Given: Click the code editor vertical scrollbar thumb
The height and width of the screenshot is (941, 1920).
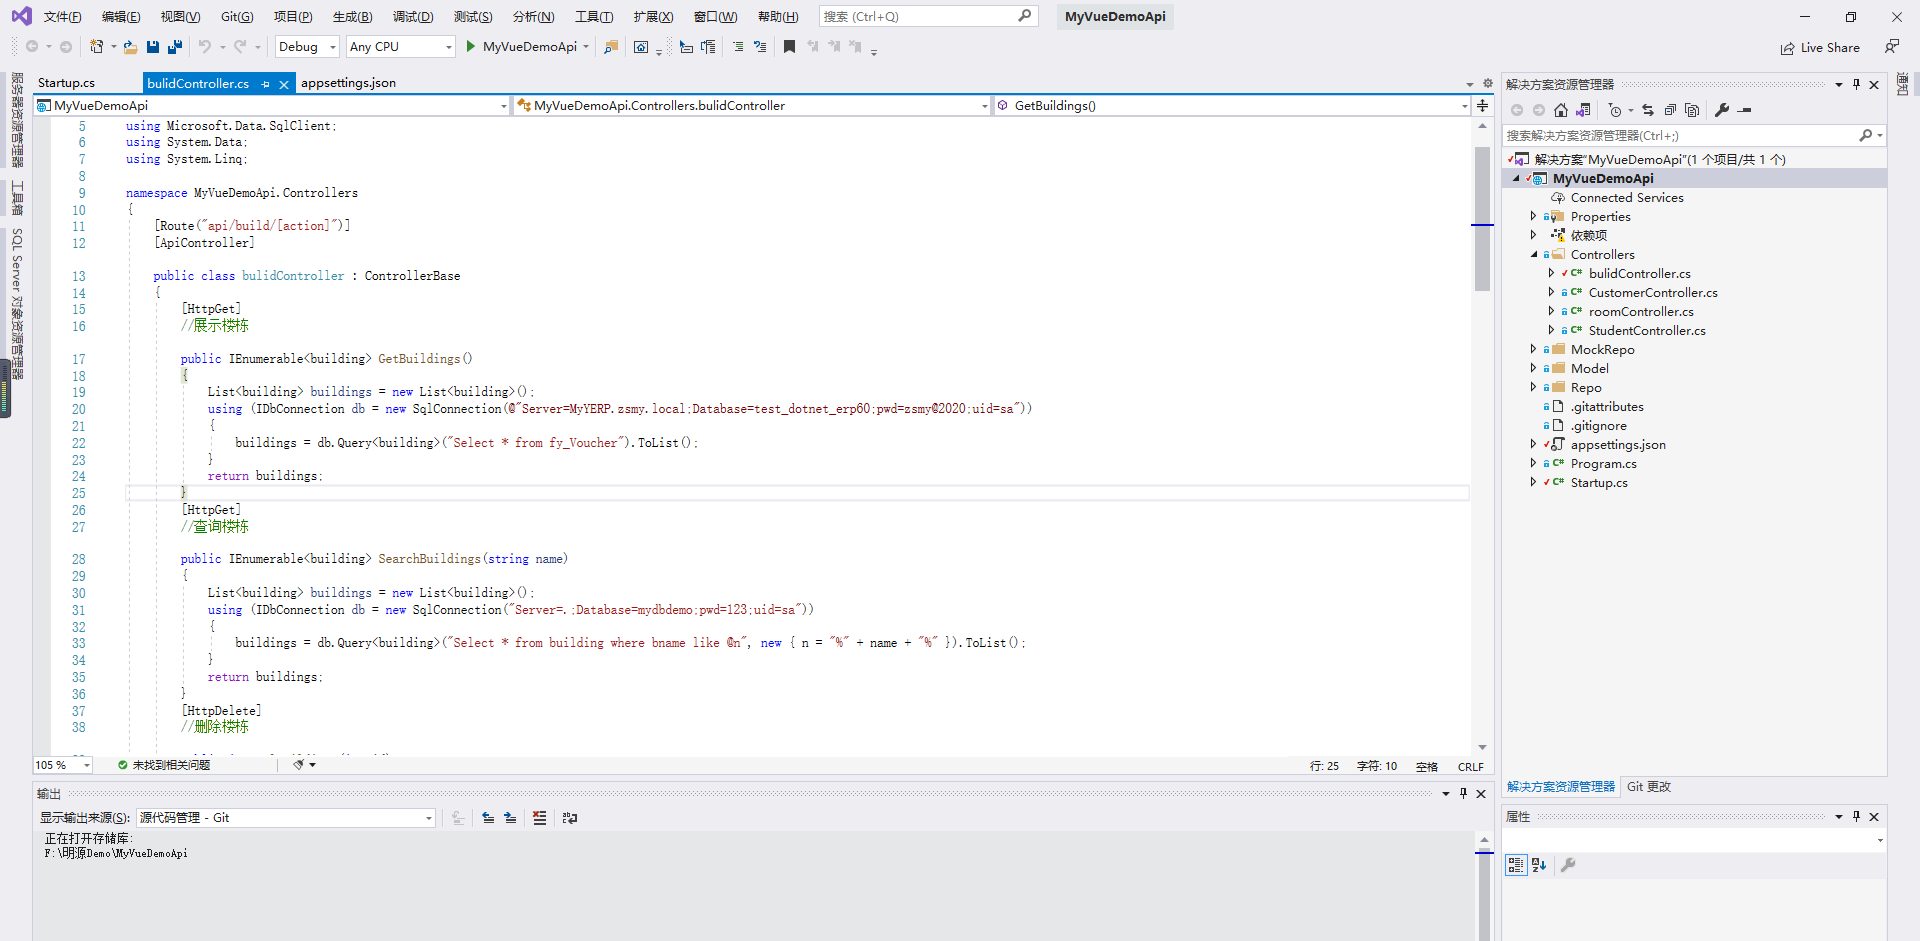Looking at the screenshot, I should pyautogui.click(x=1482, y=218).
